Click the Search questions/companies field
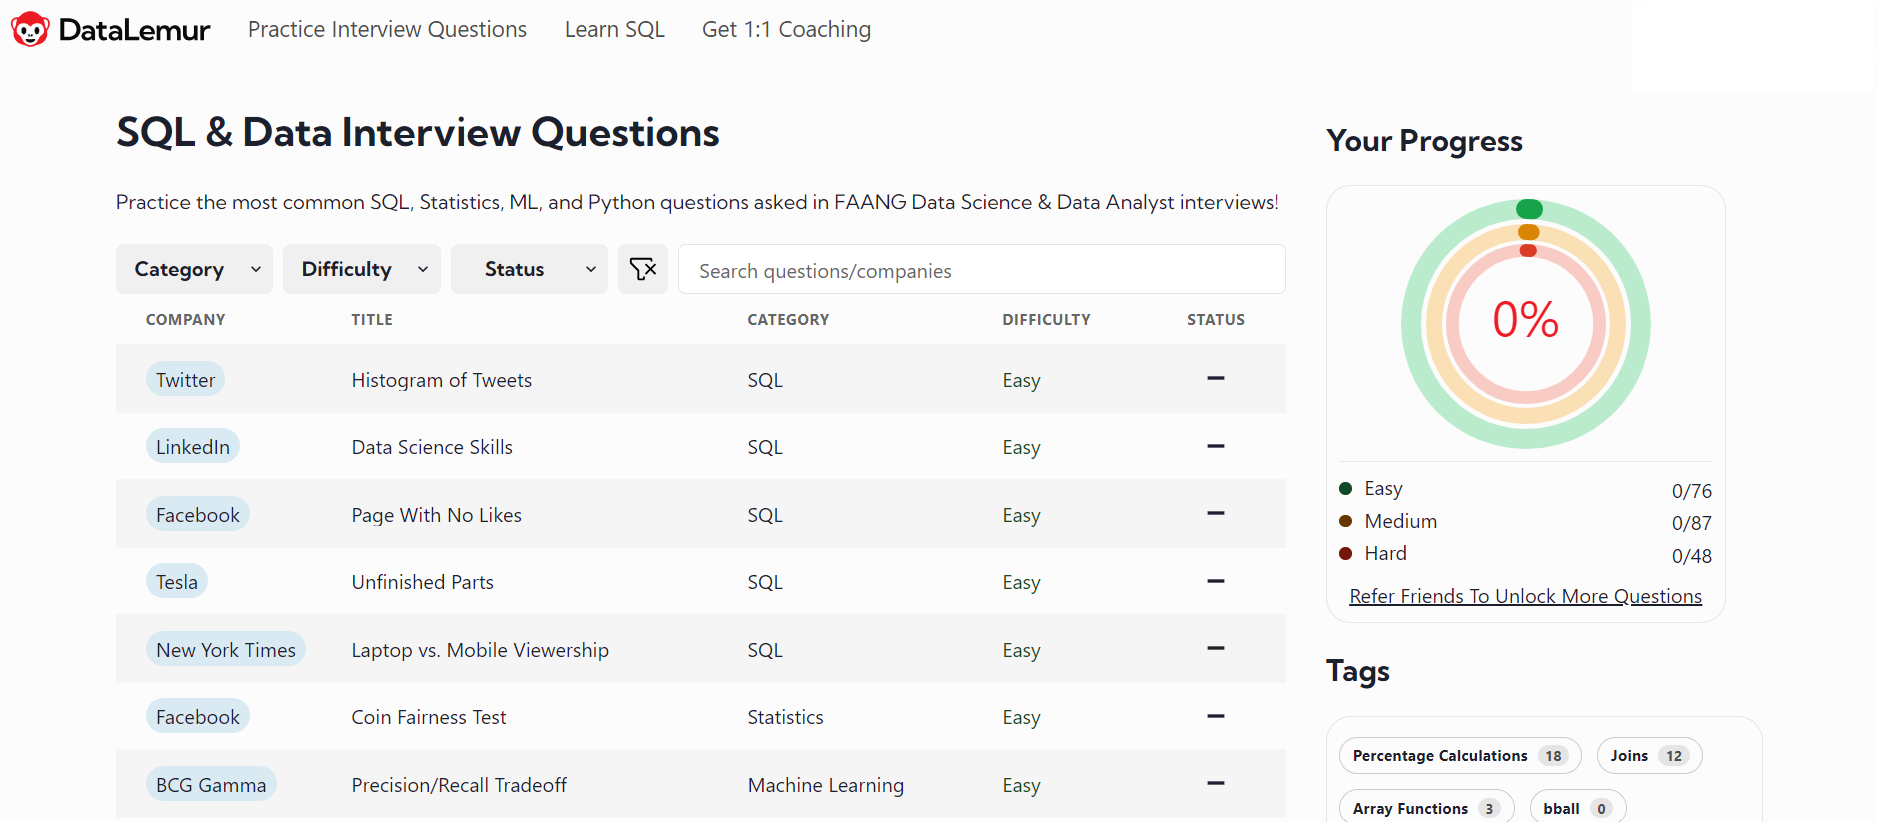This screenshot has height=822, width=1894. [982, 270]
